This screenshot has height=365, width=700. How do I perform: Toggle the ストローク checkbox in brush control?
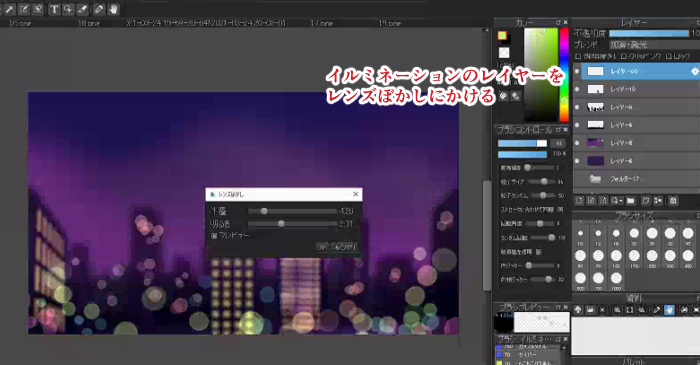tap(560, 209)
